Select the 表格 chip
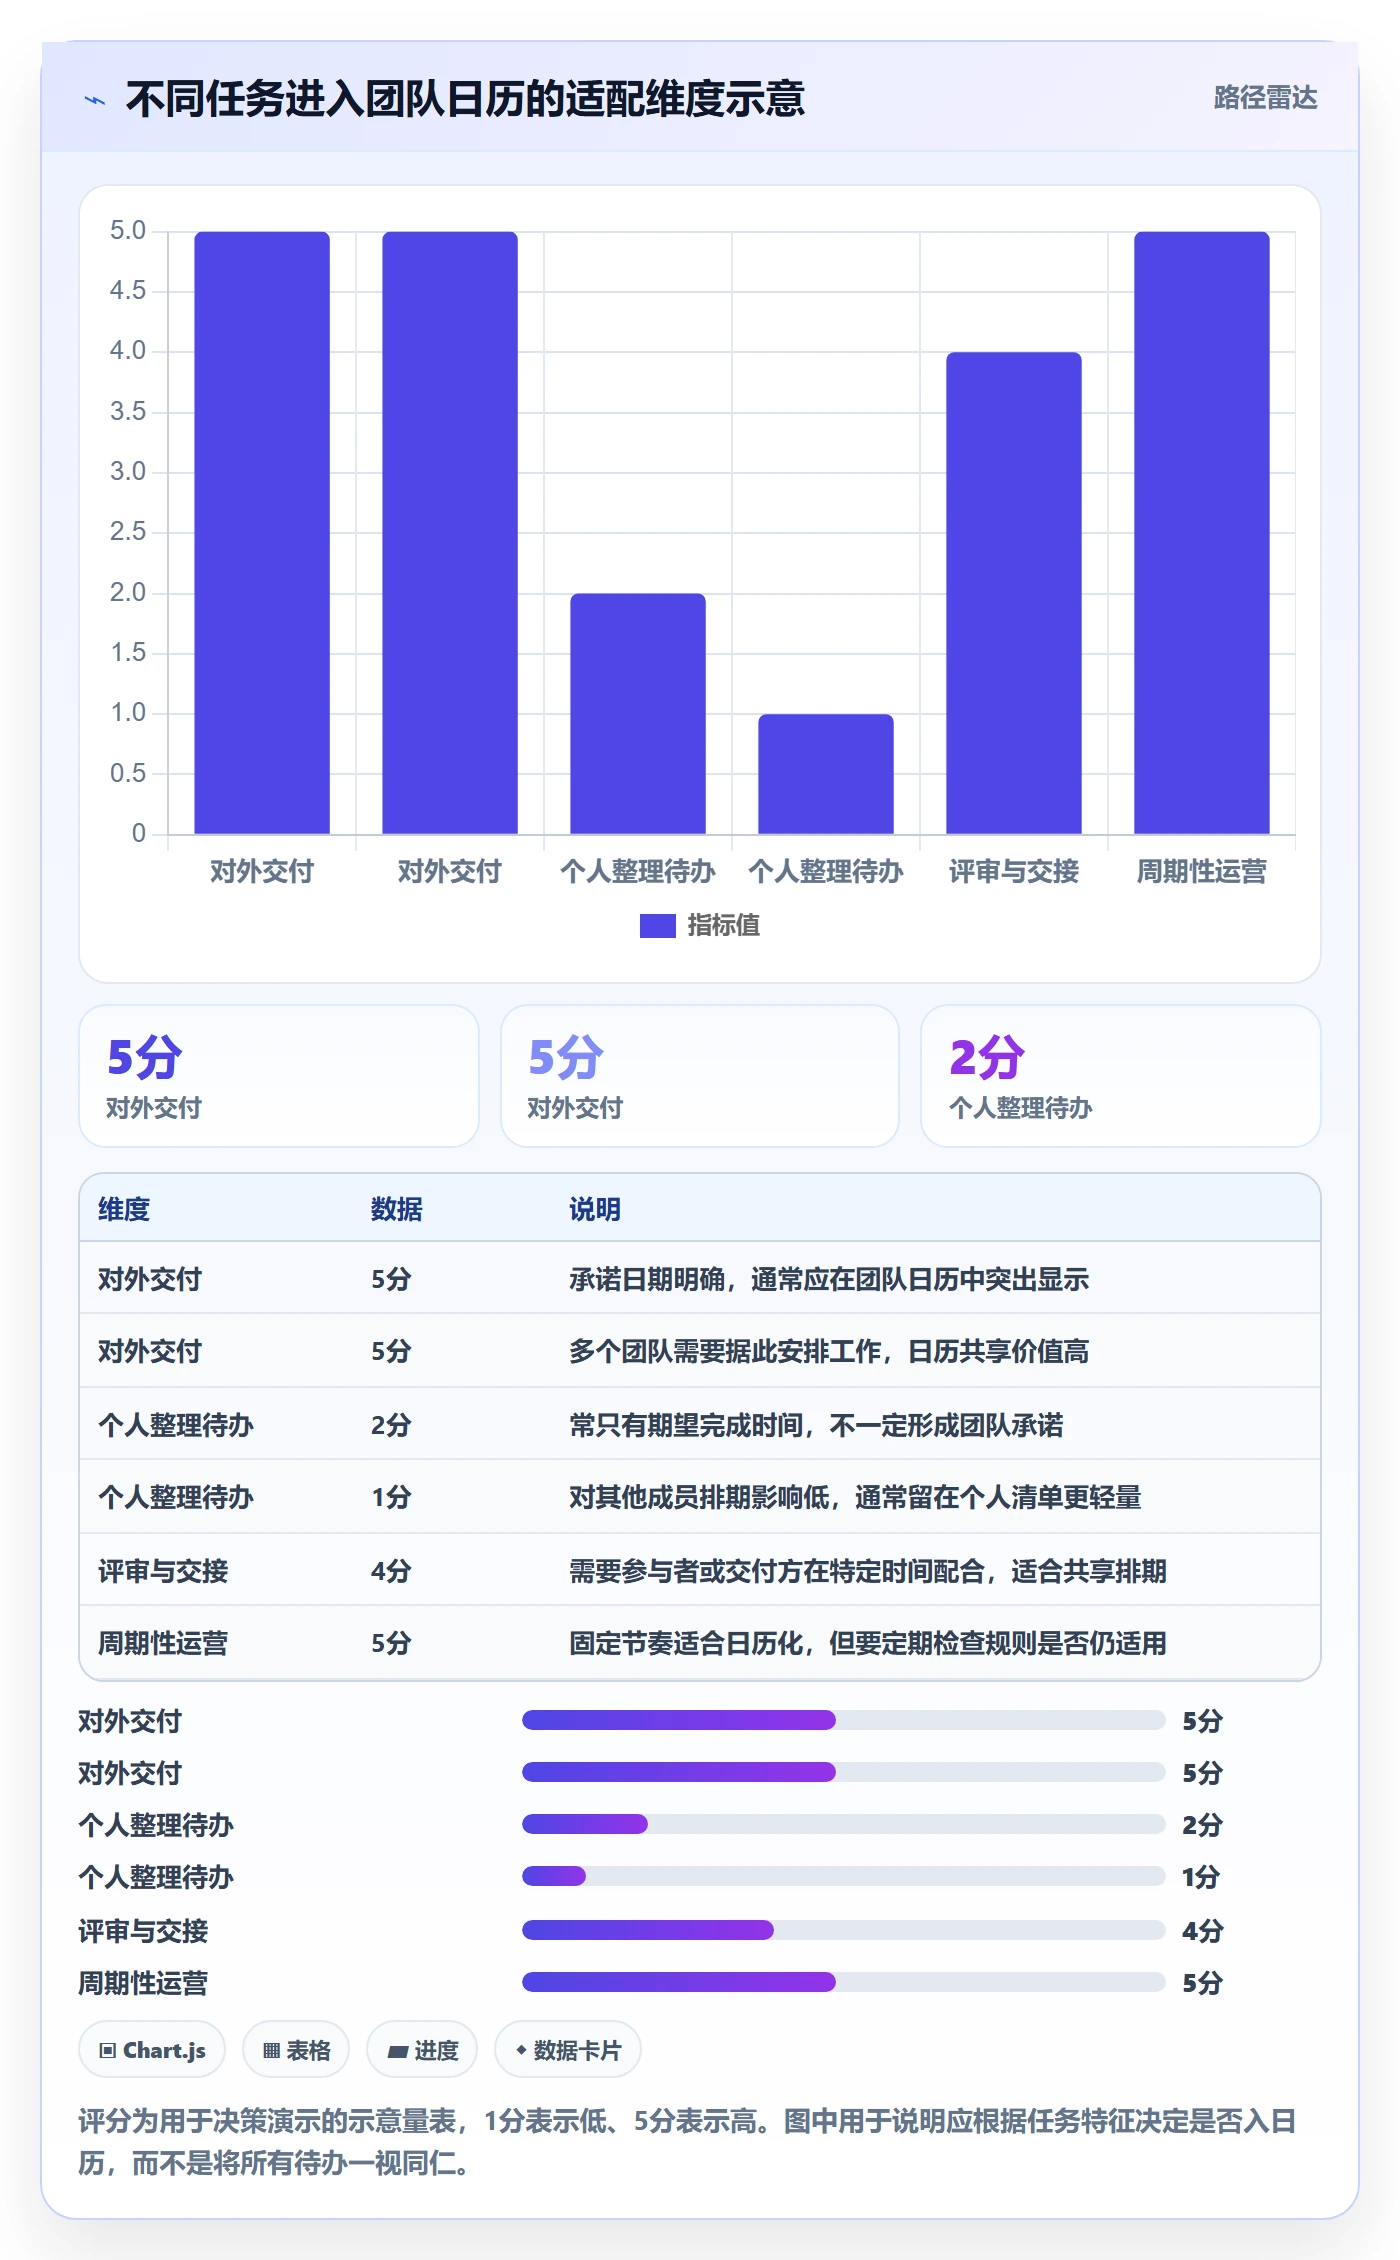Image resolution: width=1400 pixels, height=2260 pixels. click(296, 2050)
